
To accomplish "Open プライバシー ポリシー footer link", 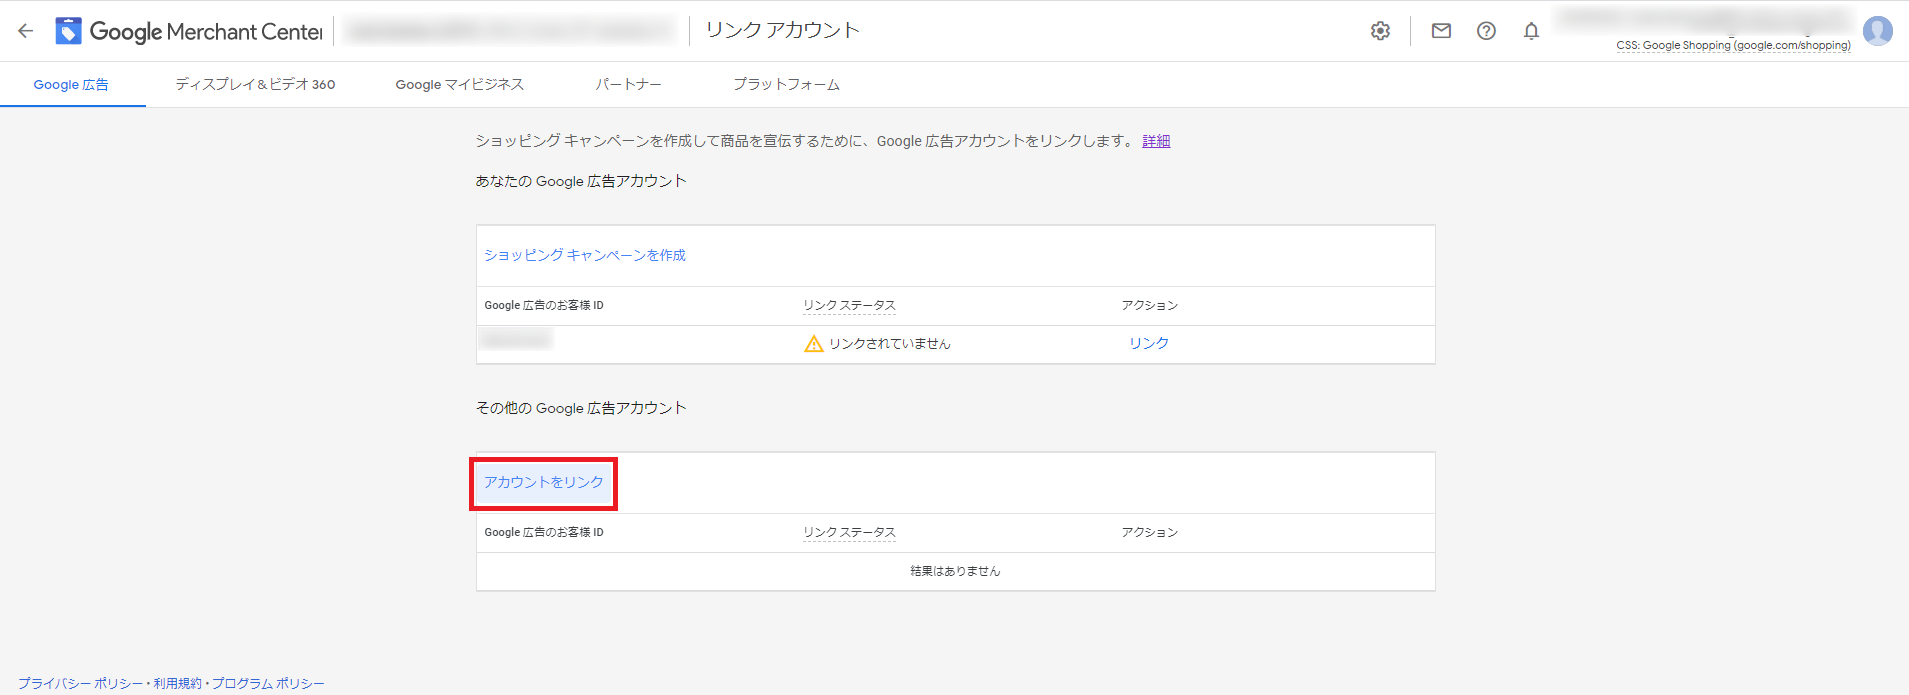I will (80, 683).
